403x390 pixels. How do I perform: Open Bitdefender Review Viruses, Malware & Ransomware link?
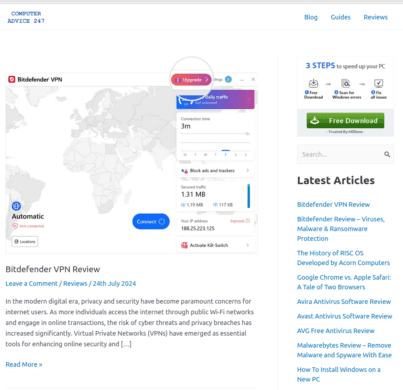tap(341, 229)
